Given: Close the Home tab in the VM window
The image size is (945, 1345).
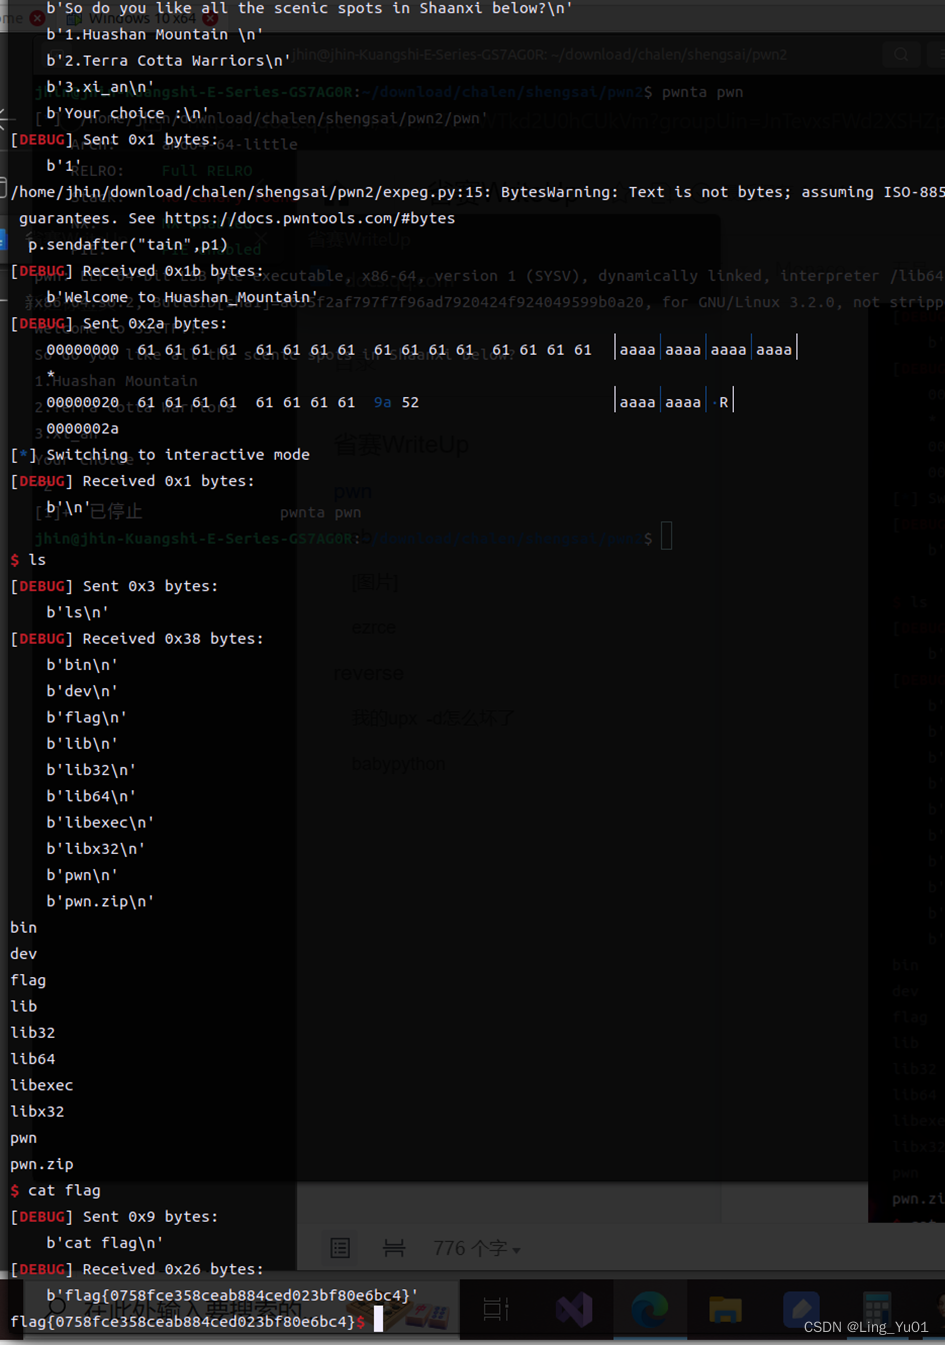Looking at the screenshot, I should click(37, 17).
